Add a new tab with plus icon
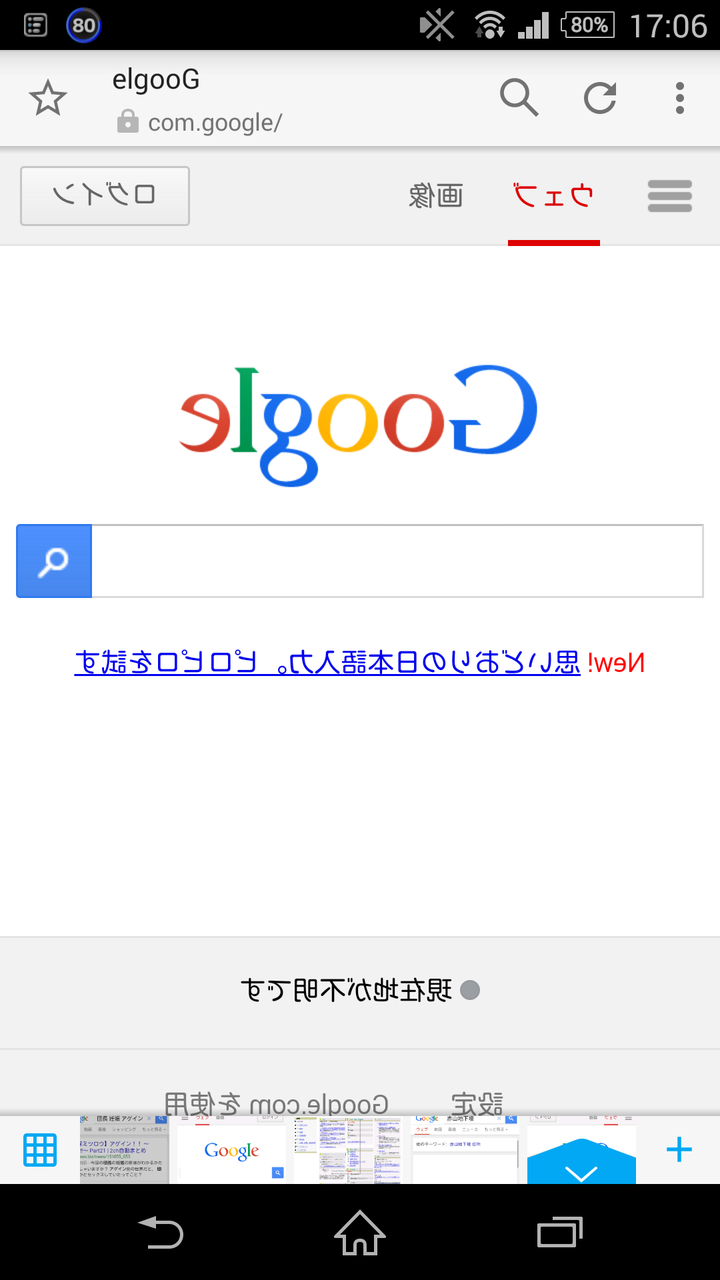This screenshot has height=1280, width=720. [679, 1150]
